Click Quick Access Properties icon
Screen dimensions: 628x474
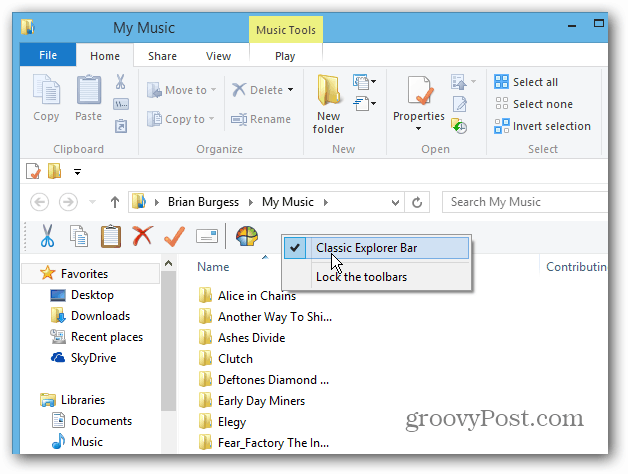tap(33, 171)
